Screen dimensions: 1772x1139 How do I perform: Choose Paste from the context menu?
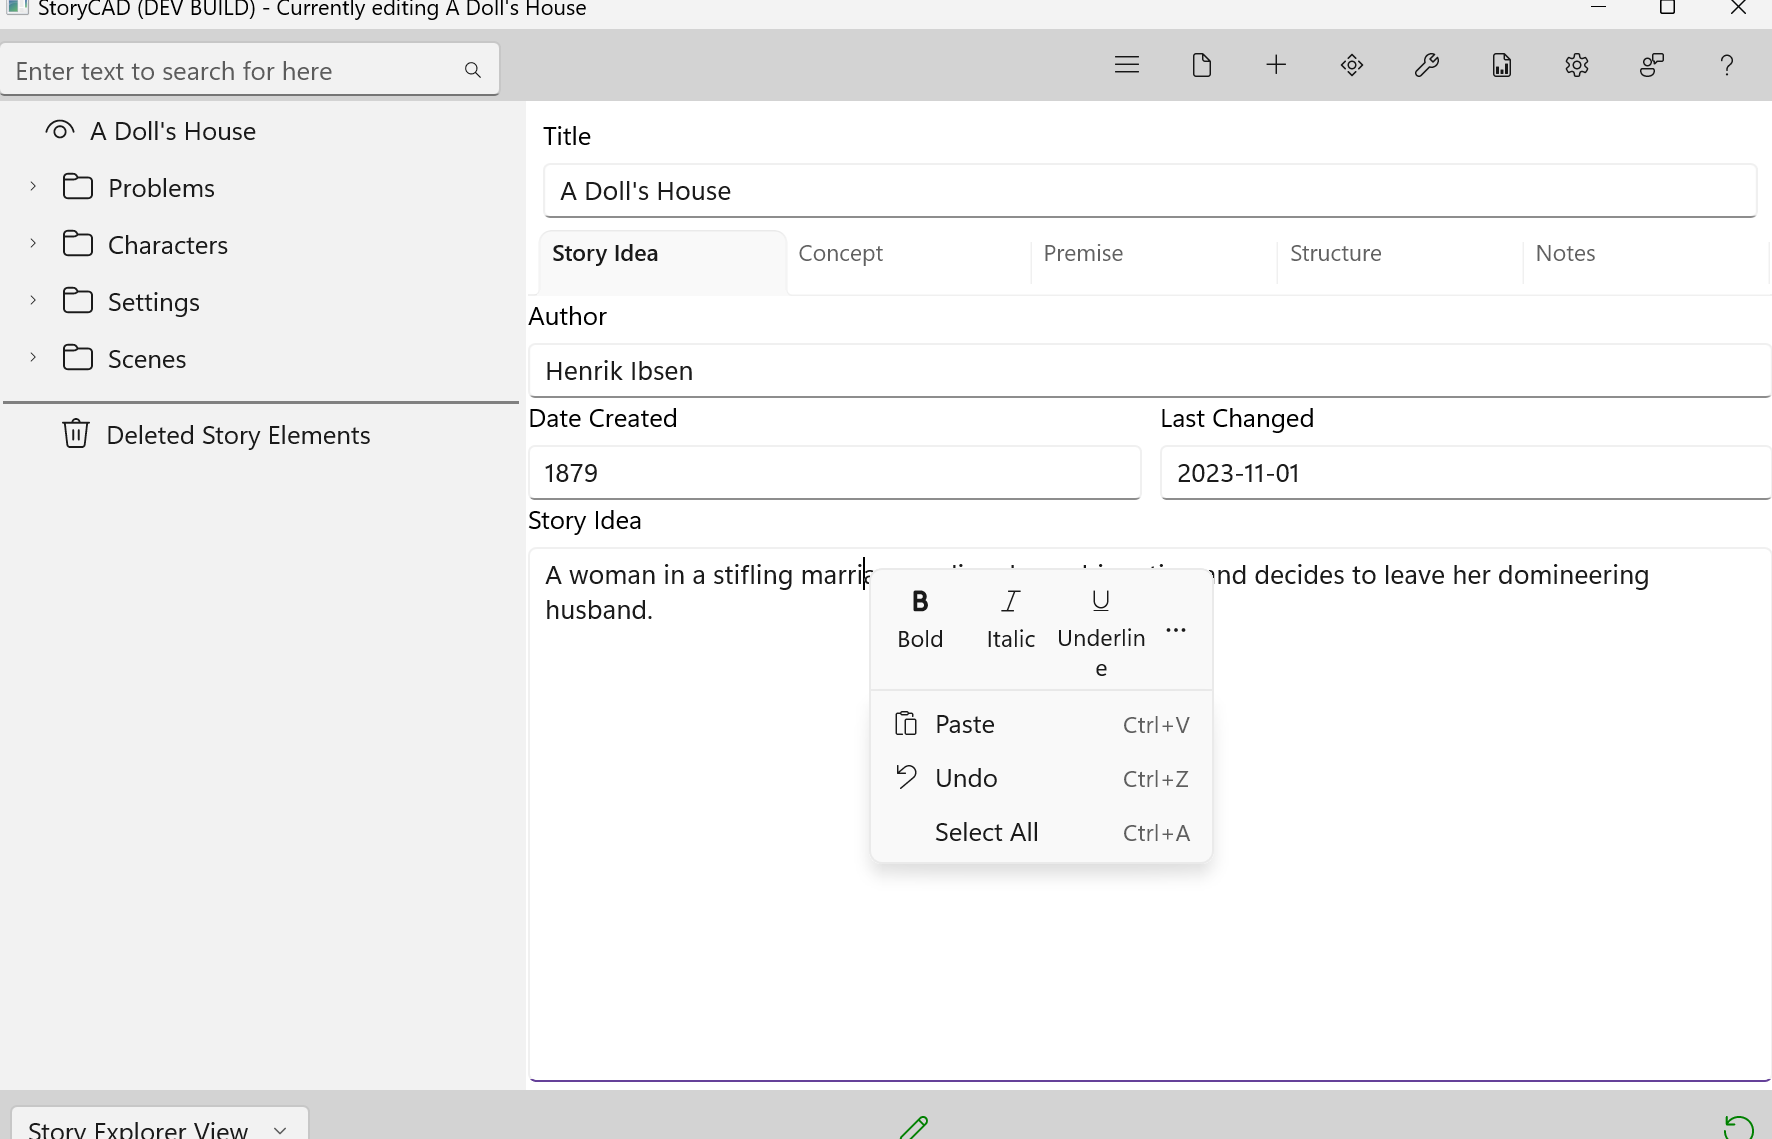point(963,723)
